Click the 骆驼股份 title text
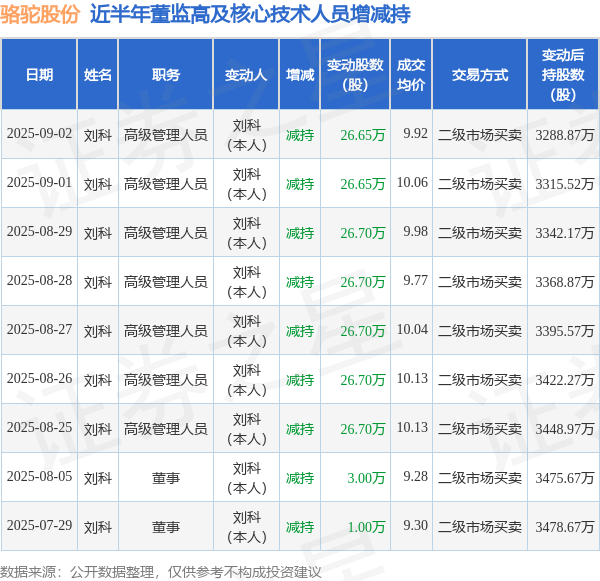600x581 pixels. tap(40, 15)
